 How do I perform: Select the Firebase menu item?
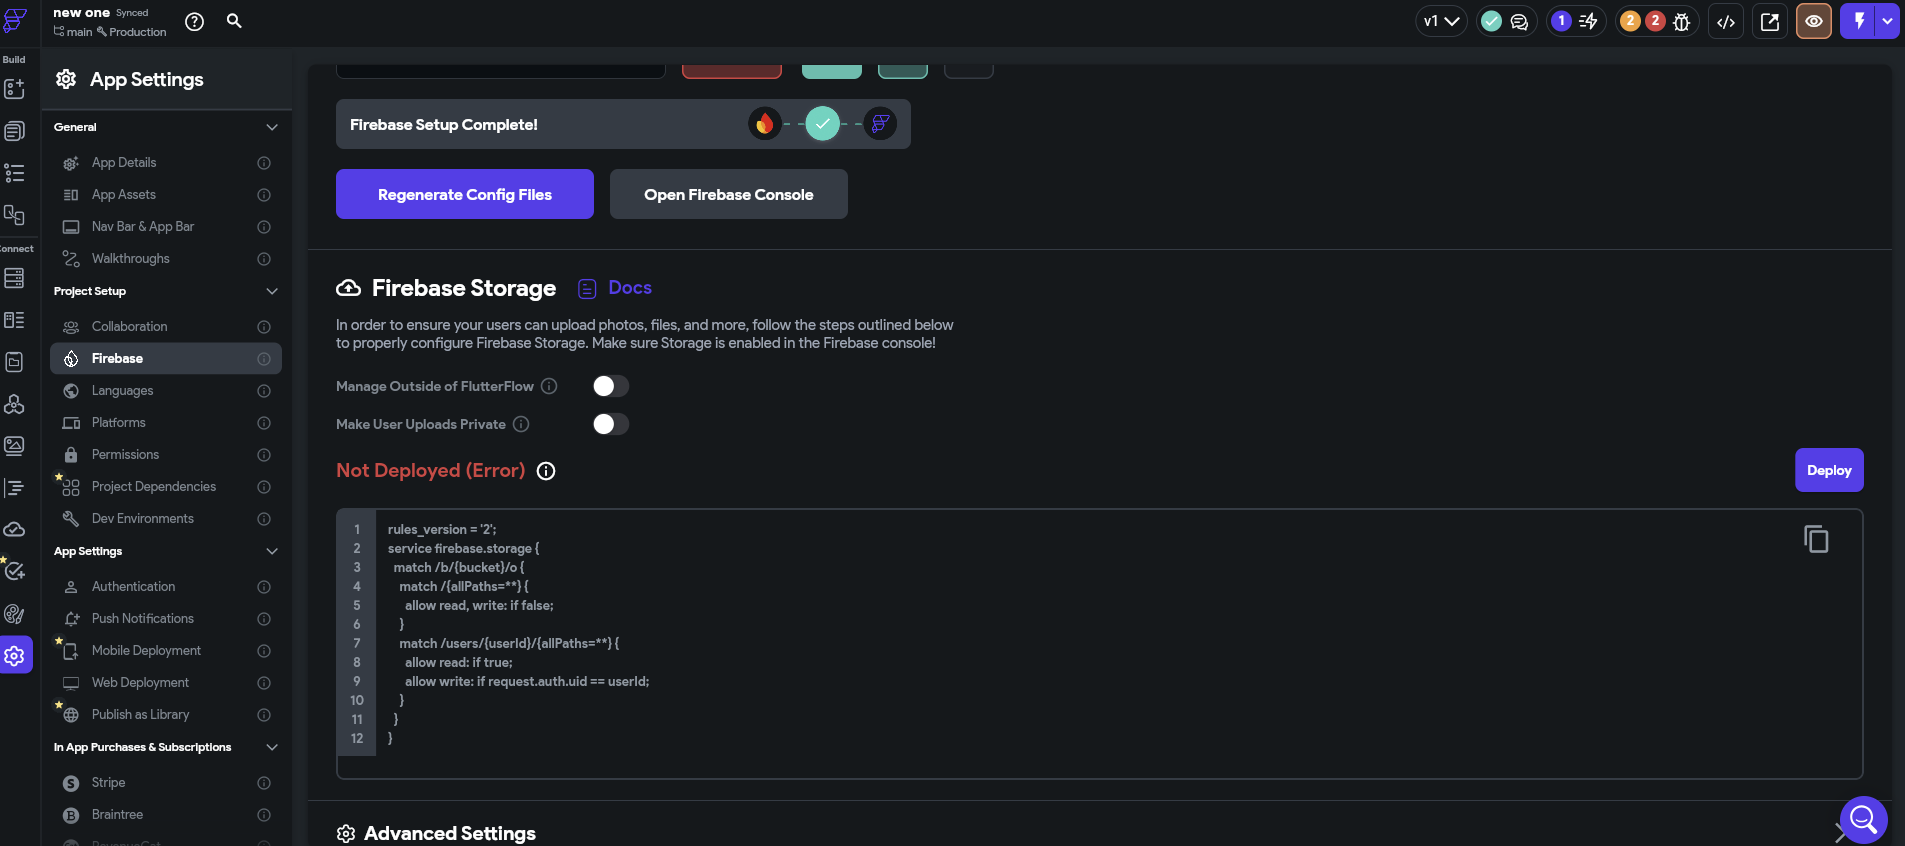pyautogui.click(x=166, y=359)
